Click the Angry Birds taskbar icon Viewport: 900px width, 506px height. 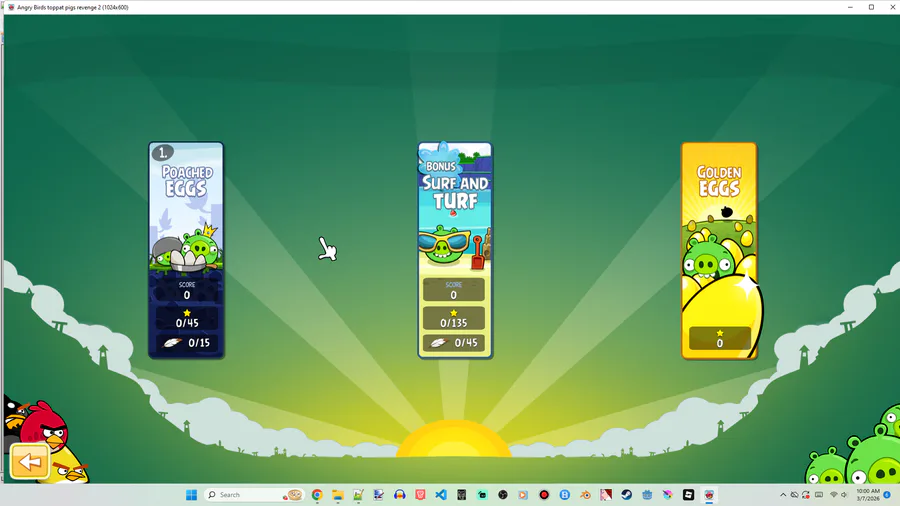(x=709, y=495)
